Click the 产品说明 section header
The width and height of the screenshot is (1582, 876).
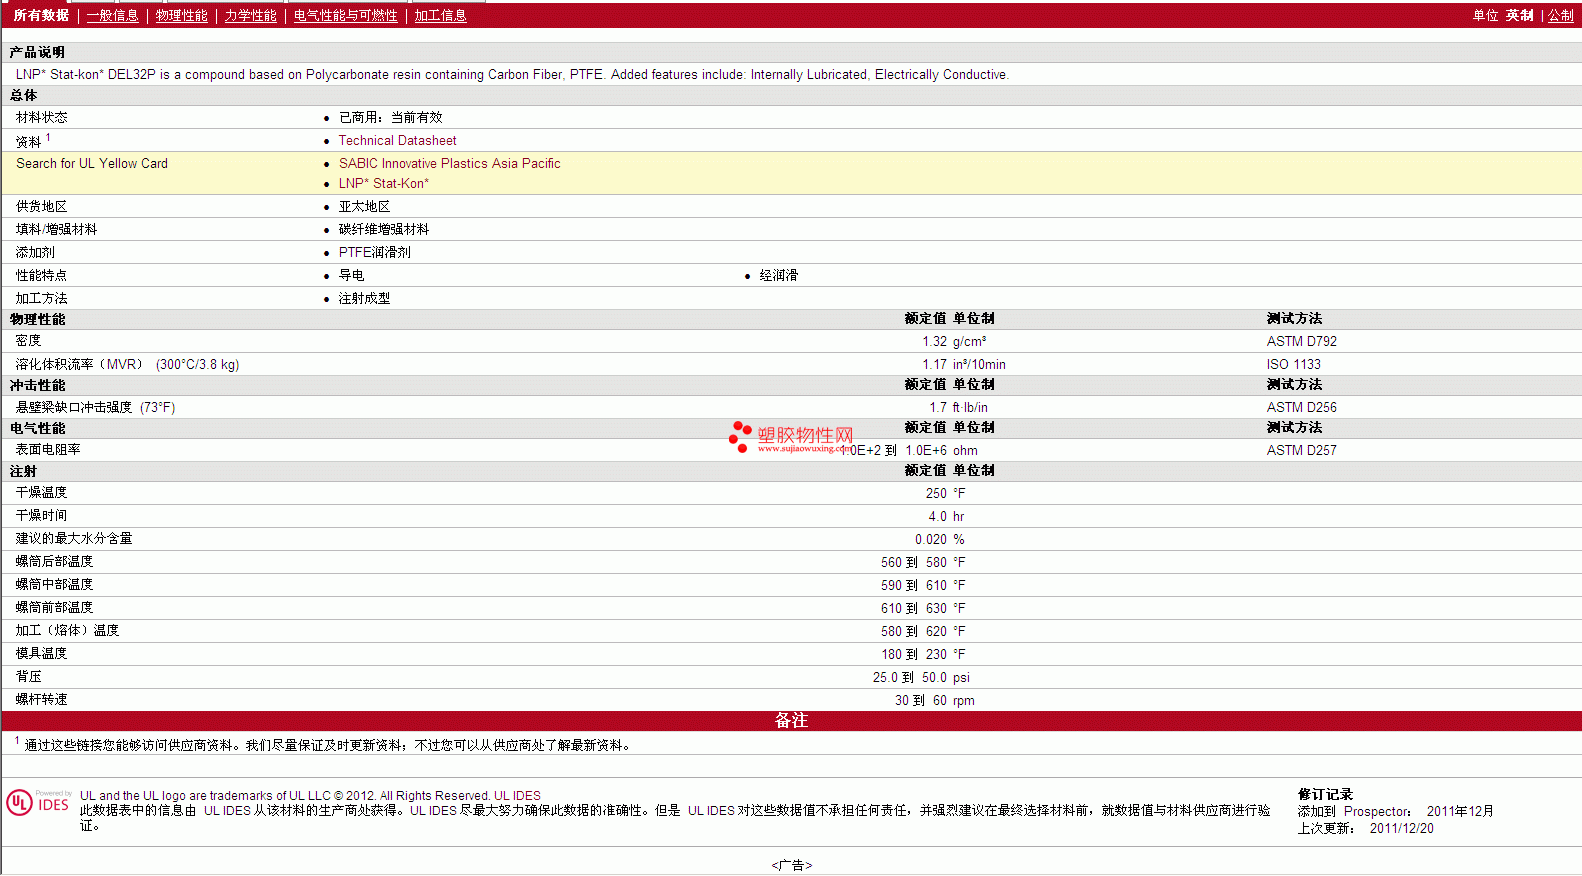(37, 52)
